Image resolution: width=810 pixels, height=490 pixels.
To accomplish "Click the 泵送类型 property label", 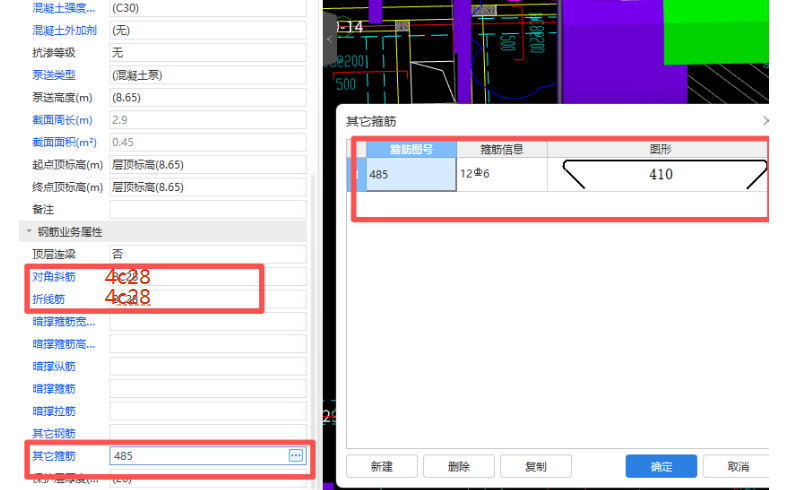I will (54, 75).
